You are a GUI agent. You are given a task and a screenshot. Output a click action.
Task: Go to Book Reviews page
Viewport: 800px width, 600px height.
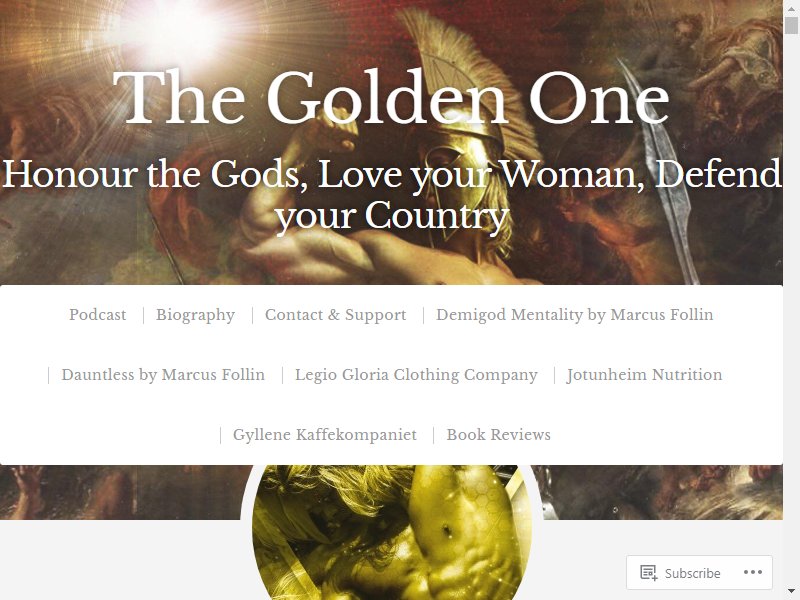coord(498,435)
